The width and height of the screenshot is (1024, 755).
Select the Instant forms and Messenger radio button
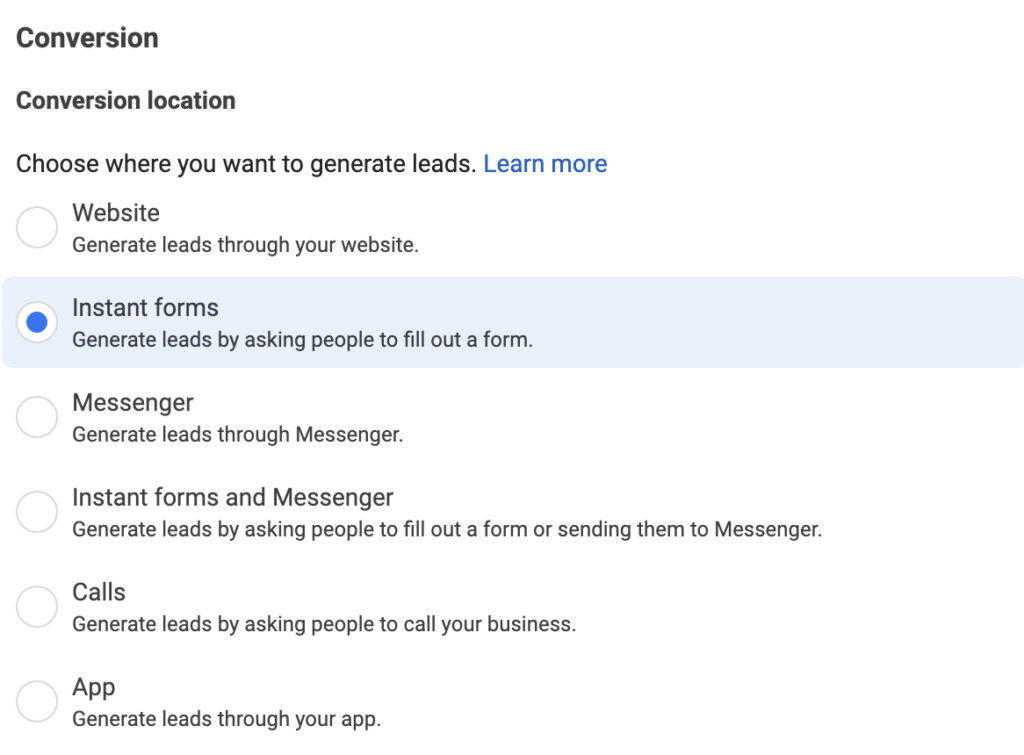[x=37, y=511]
